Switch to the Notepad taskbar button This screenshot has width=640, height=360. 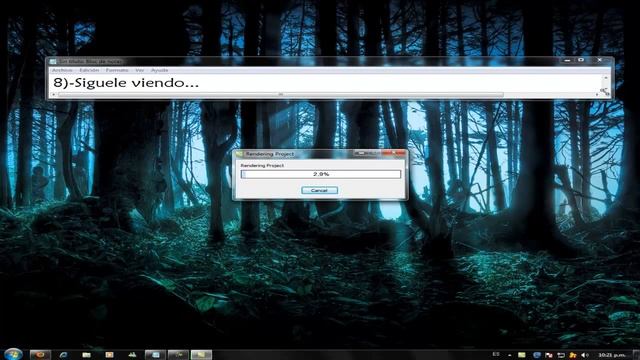[x=155, y=355]
